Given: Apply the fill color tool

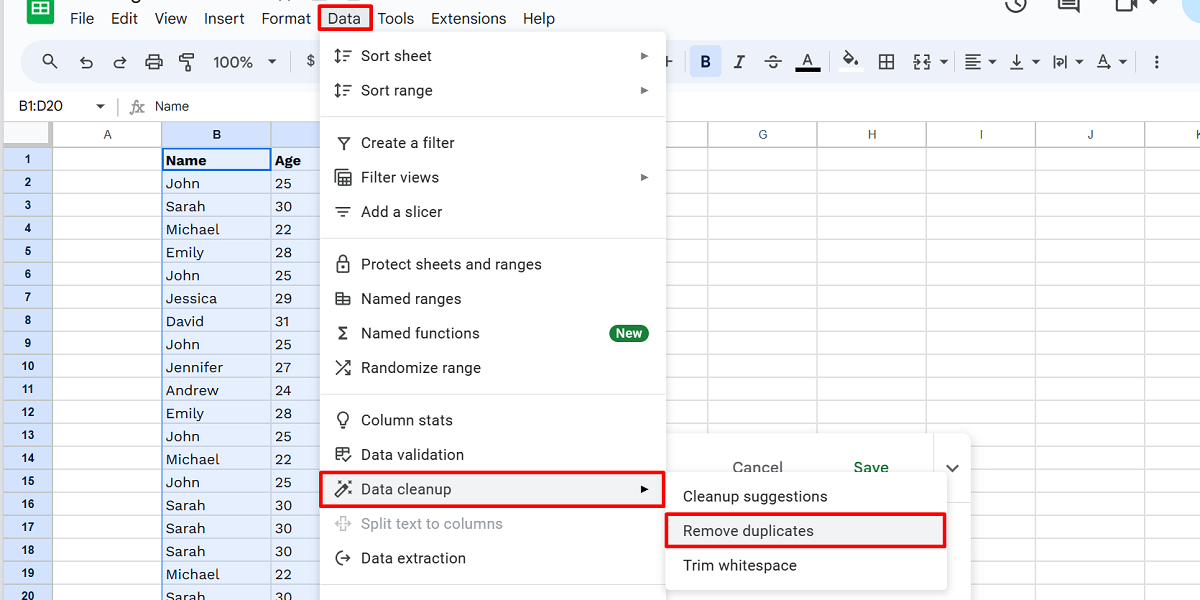Looking at the screenshot, I should [850, 61].
